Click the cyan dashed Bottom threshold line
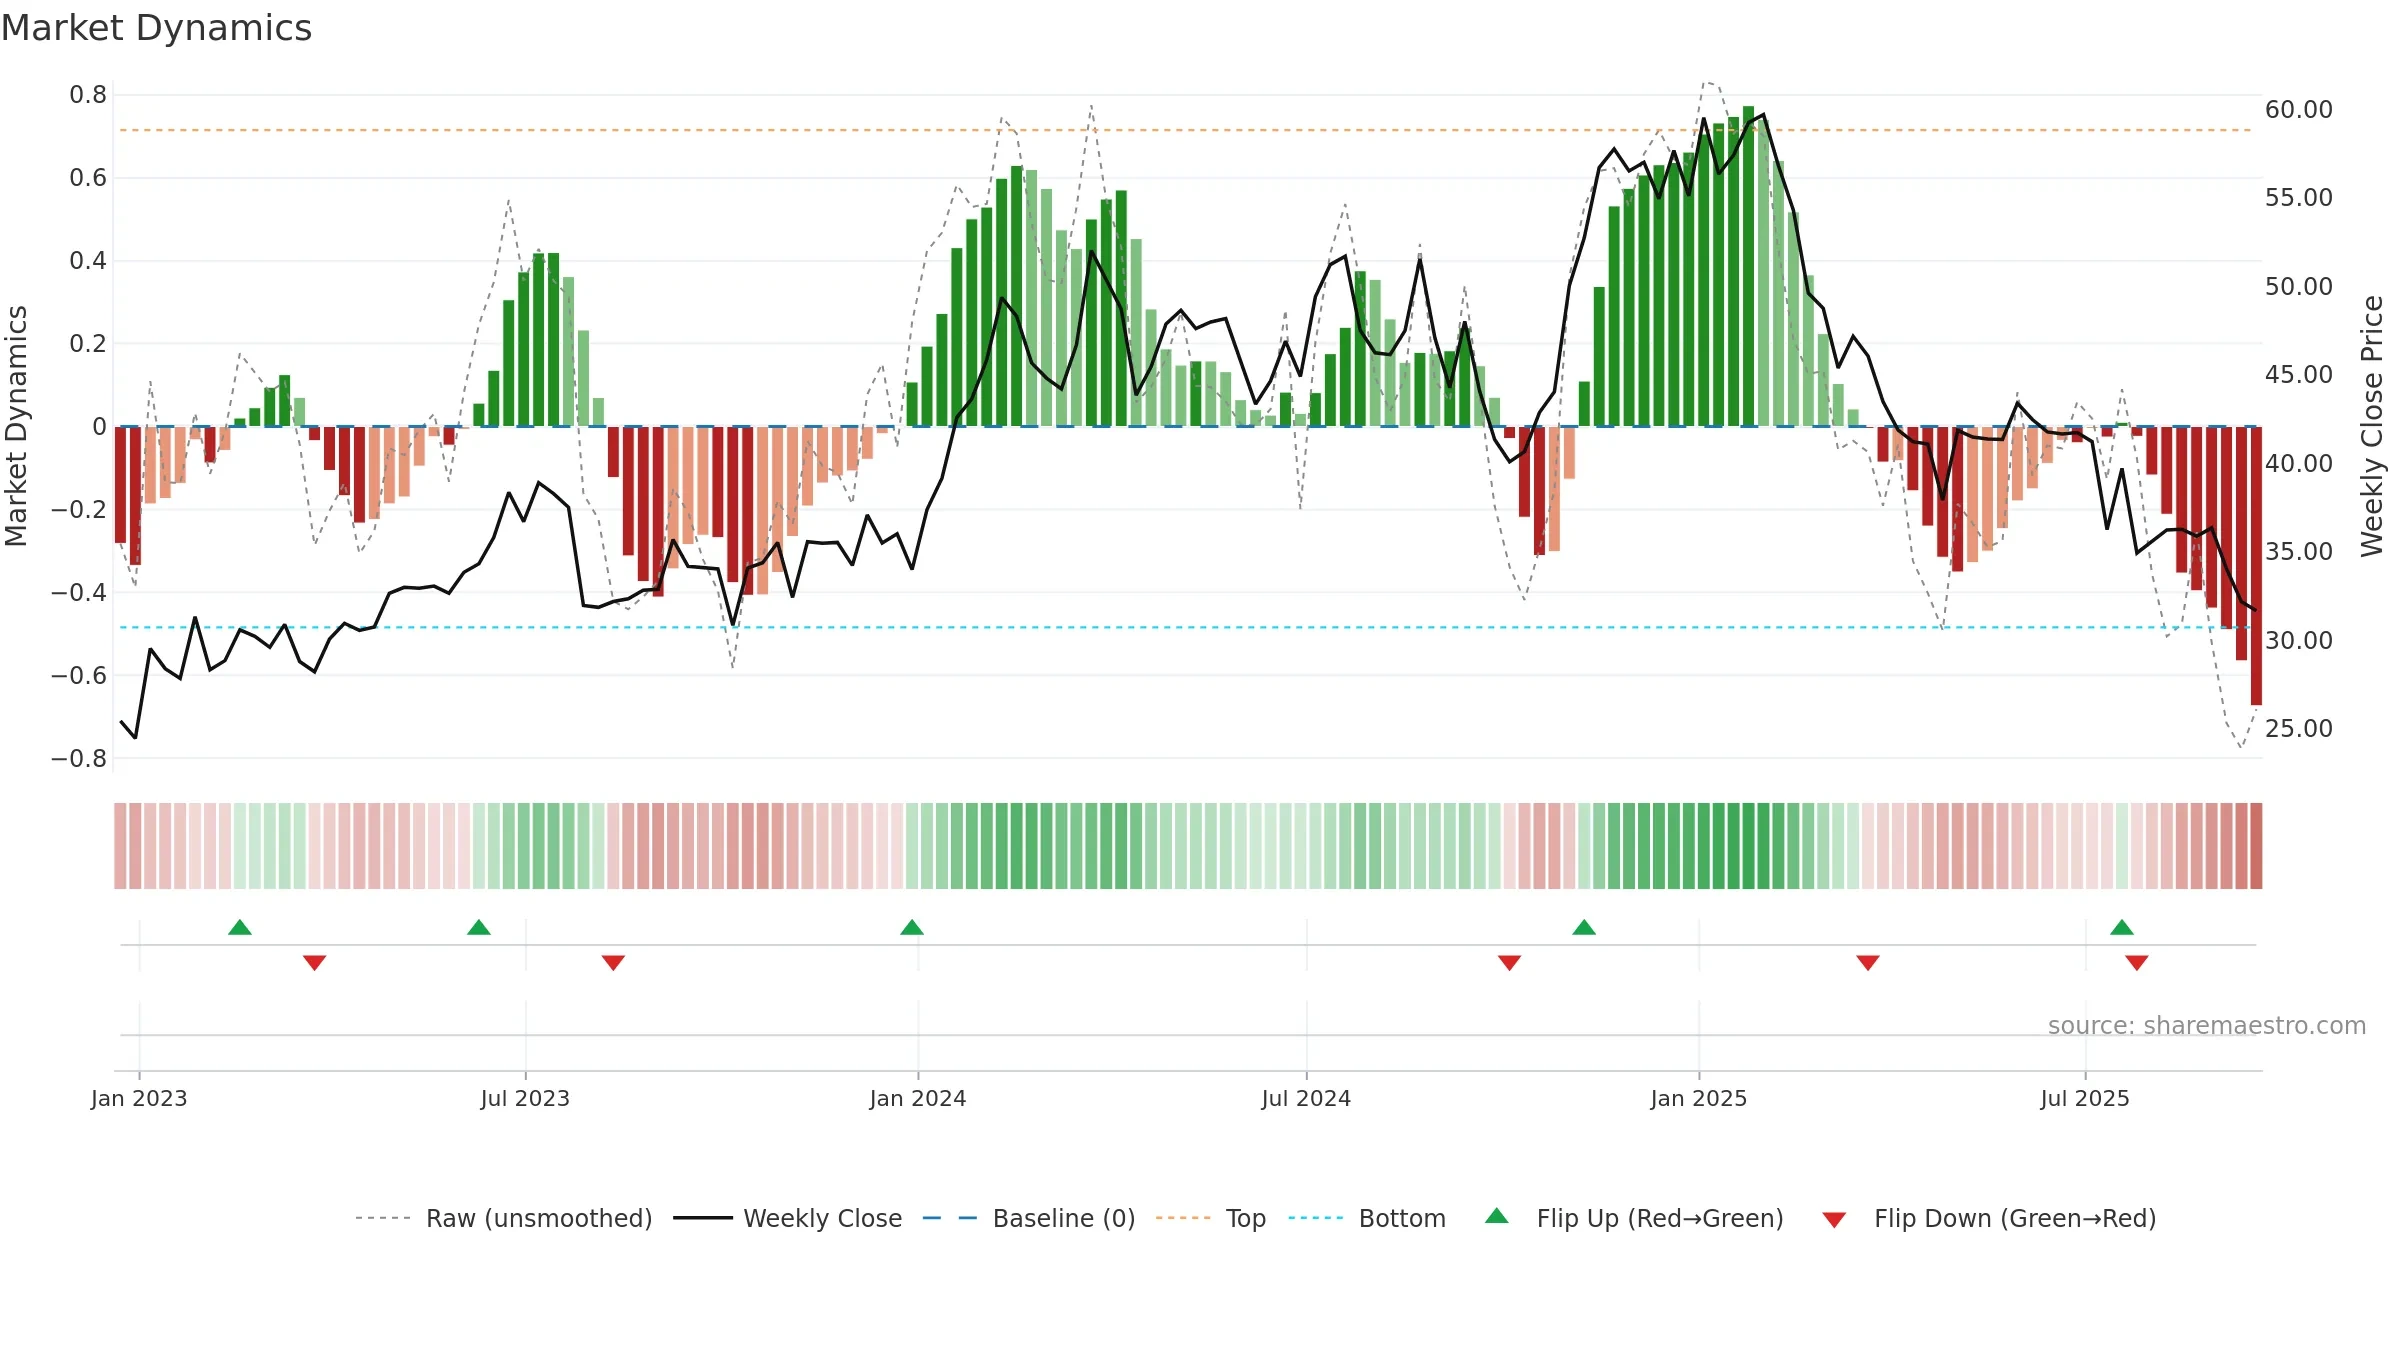The width and height of the screenshot is (2400, 1350). point(1185,627)
